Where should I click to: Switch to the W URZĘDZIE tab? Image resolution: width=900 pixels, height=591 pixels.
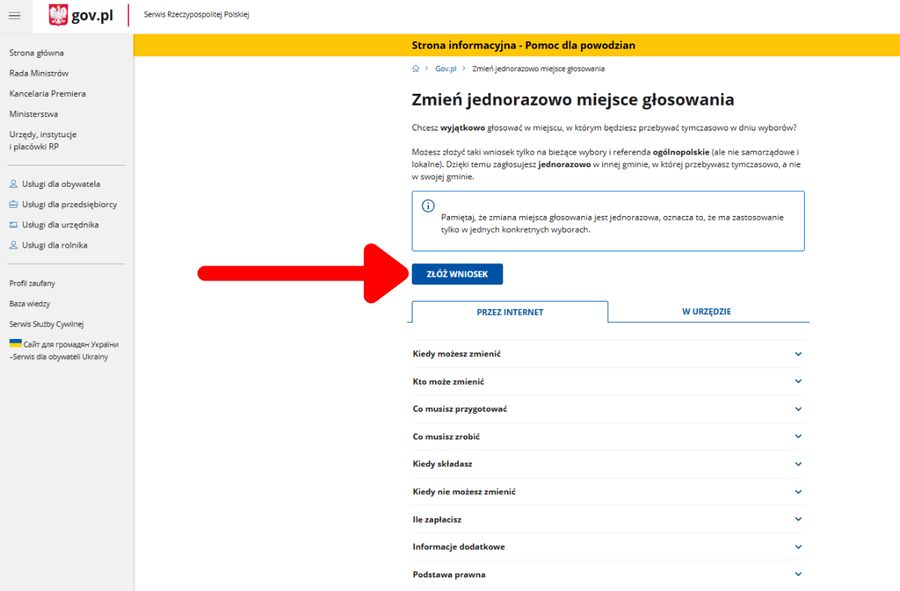tap(707, 312)
